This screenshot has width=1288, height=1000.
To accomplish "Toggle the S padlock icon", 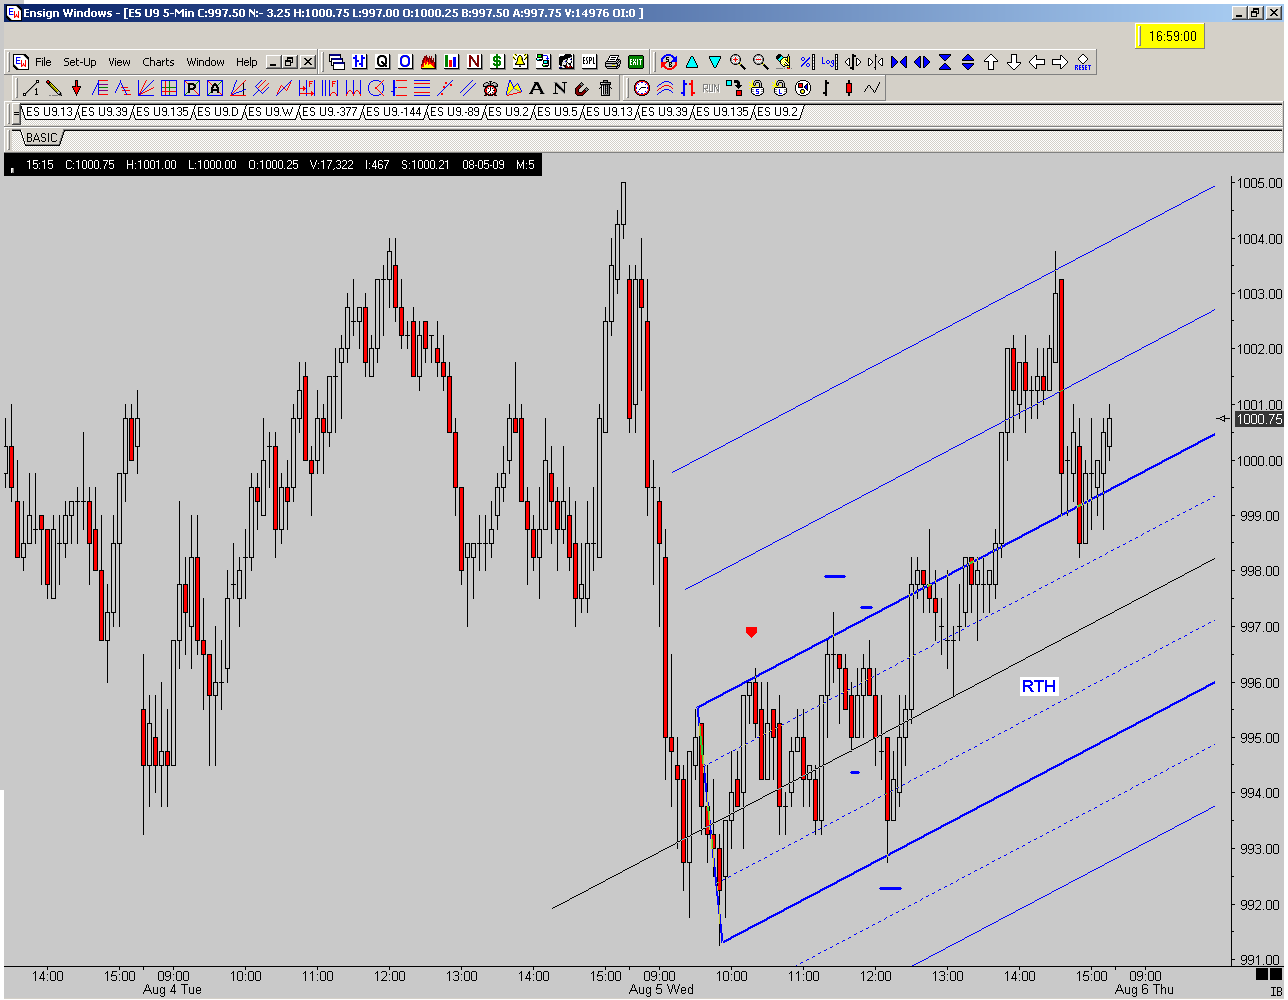I will (757, 87).
